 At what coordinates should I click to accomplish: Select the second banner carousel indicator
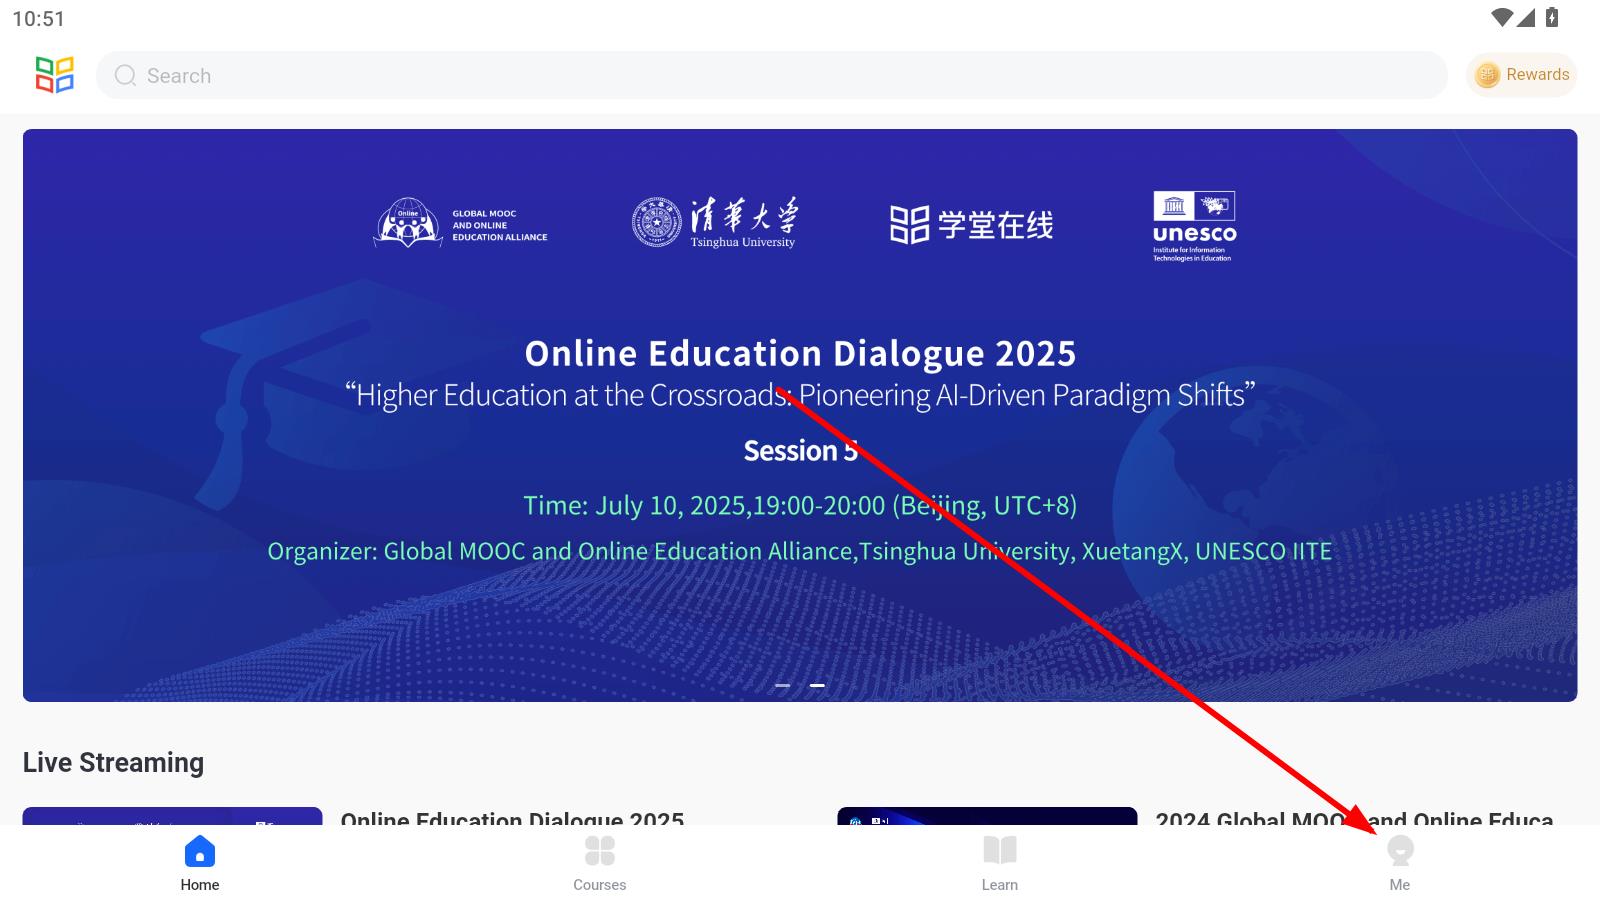pos(817,685)
